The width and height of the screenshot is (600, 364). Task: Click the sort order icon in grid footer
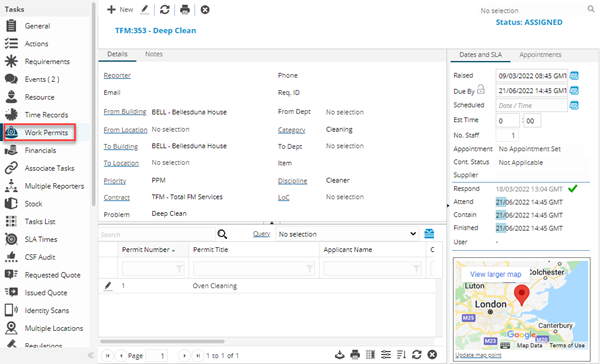coord(401,355)
